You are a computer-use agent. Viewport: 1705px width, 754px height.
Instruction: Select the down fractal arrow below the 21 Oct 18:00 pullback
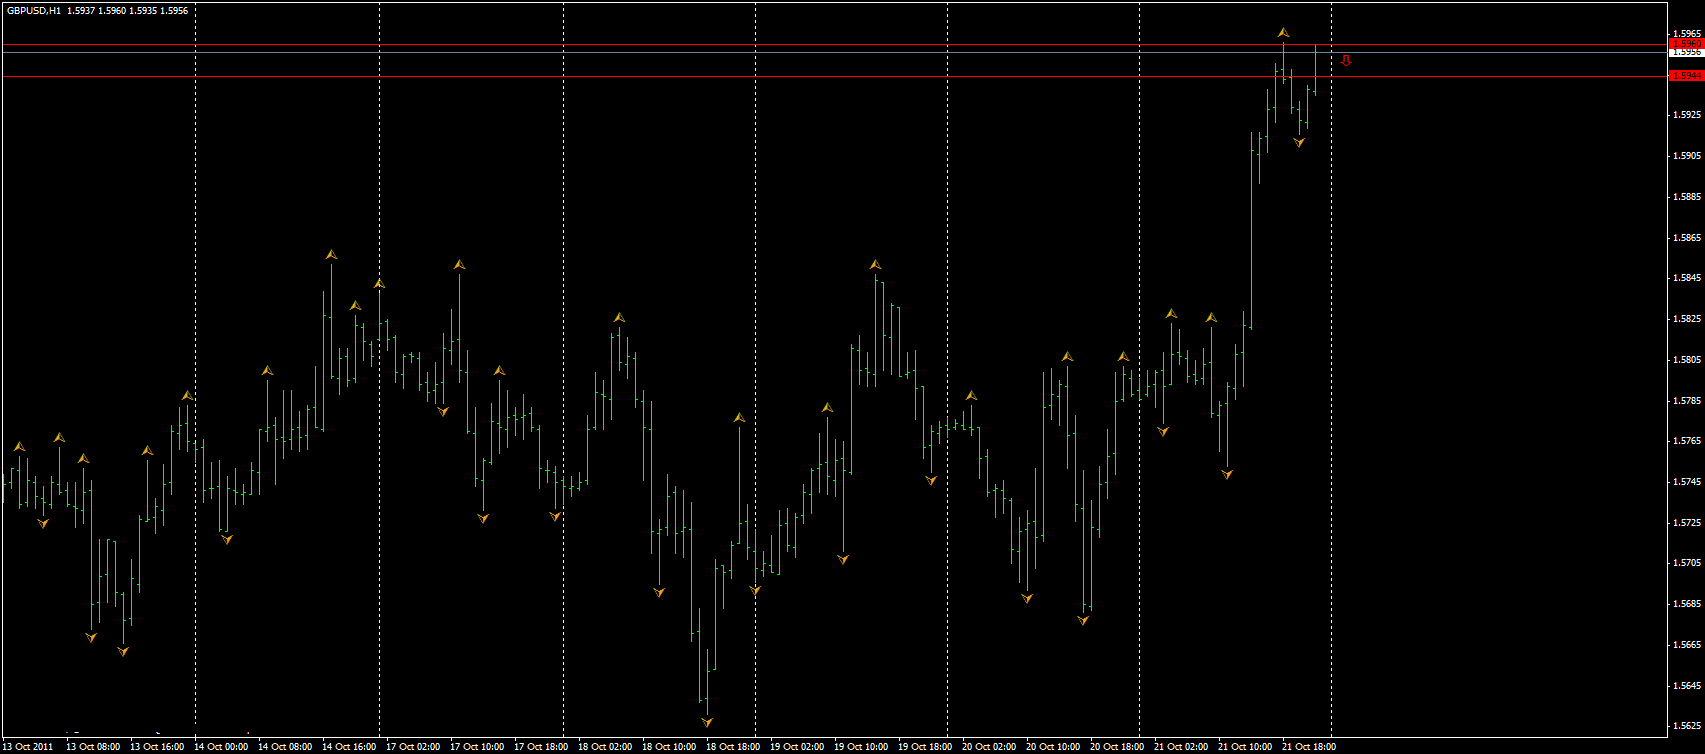[x=1299, y=143]
